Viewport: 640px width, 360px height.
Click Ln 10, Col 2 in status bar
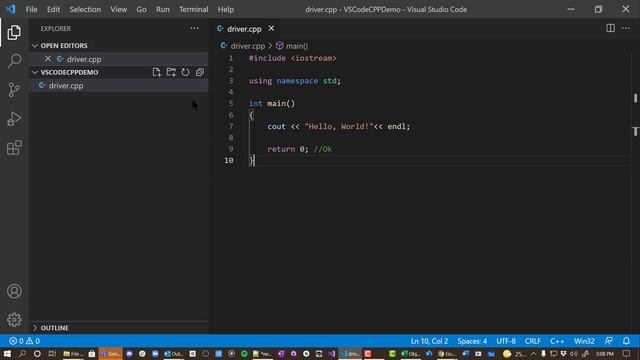(x=429, y=341)
